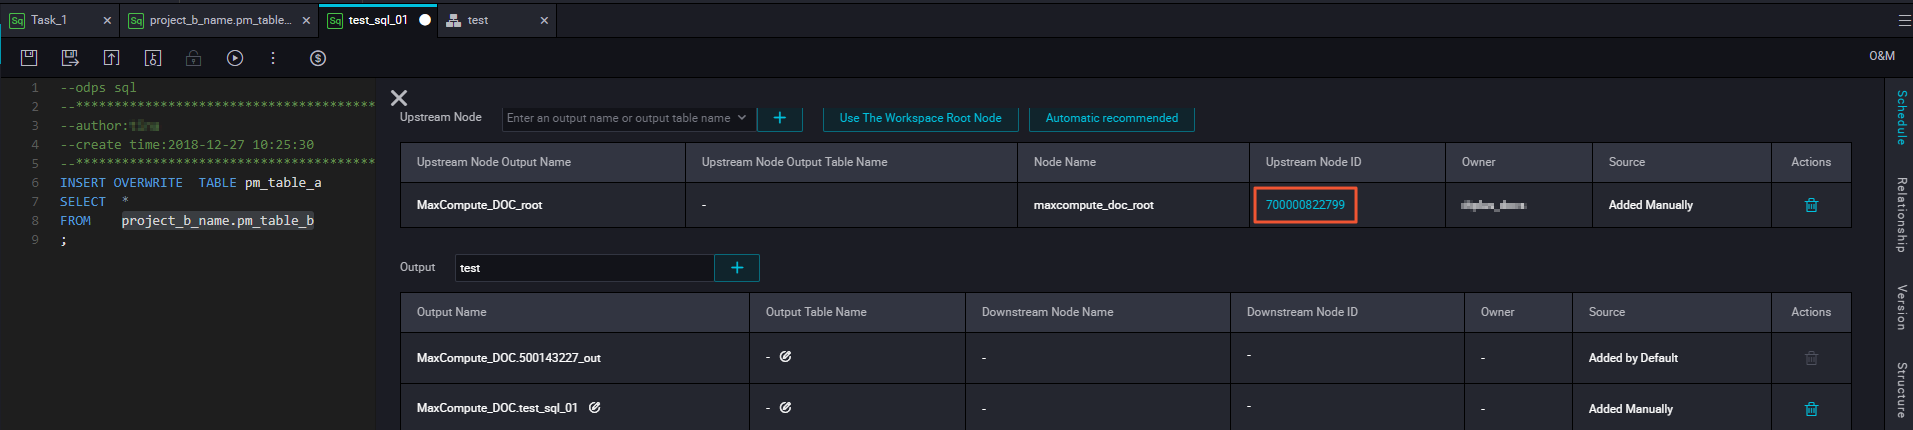
Task: Click the O&M link at top right
Action: (1882, 56)
